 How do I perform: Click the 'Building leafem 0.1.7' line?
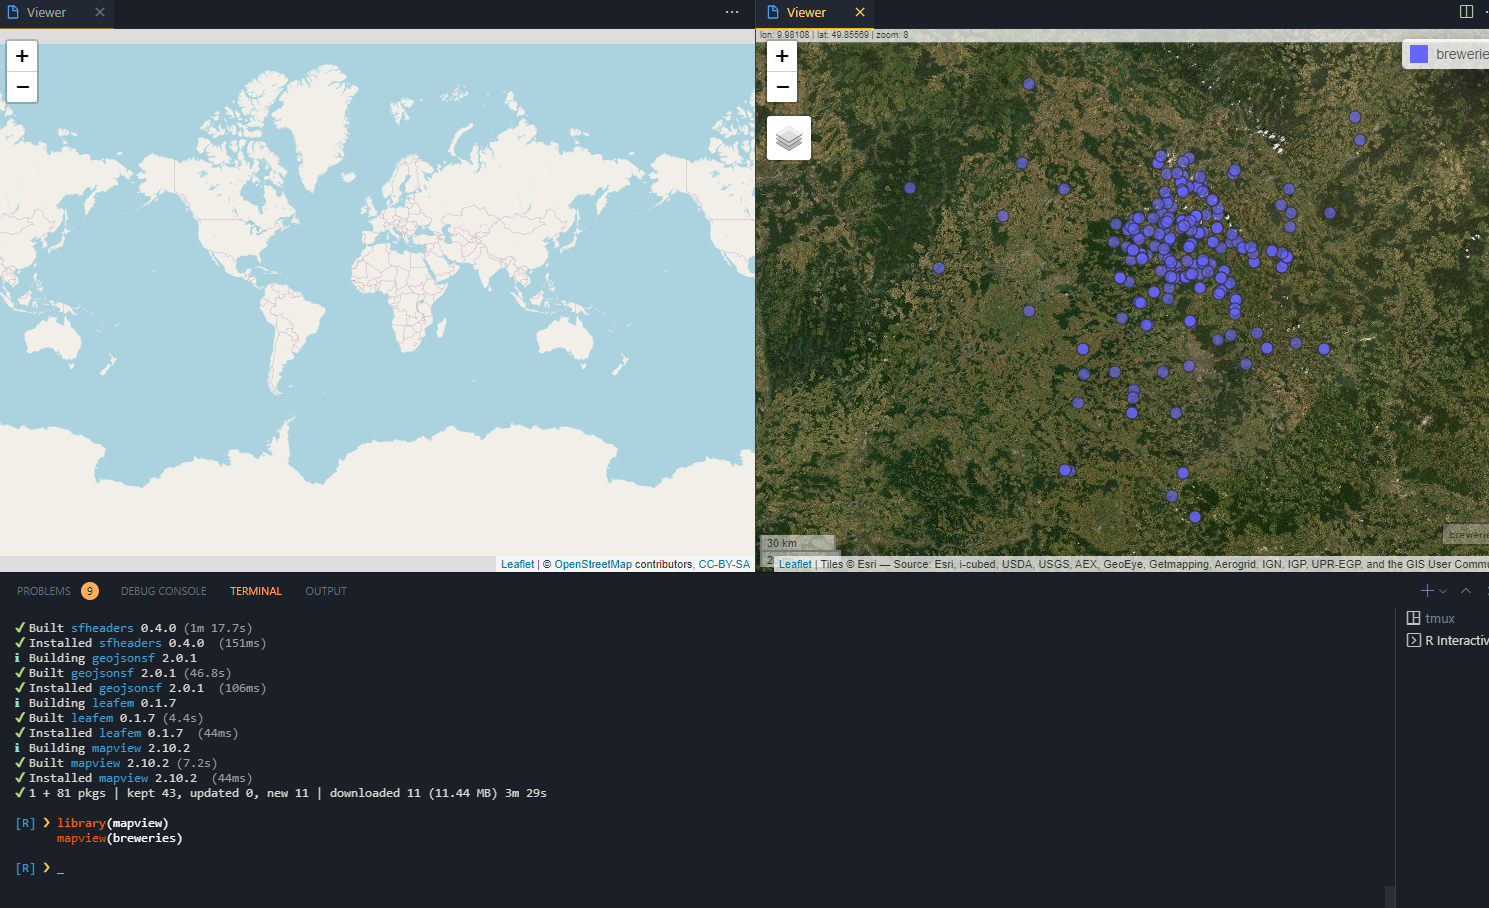click(95, 703)
